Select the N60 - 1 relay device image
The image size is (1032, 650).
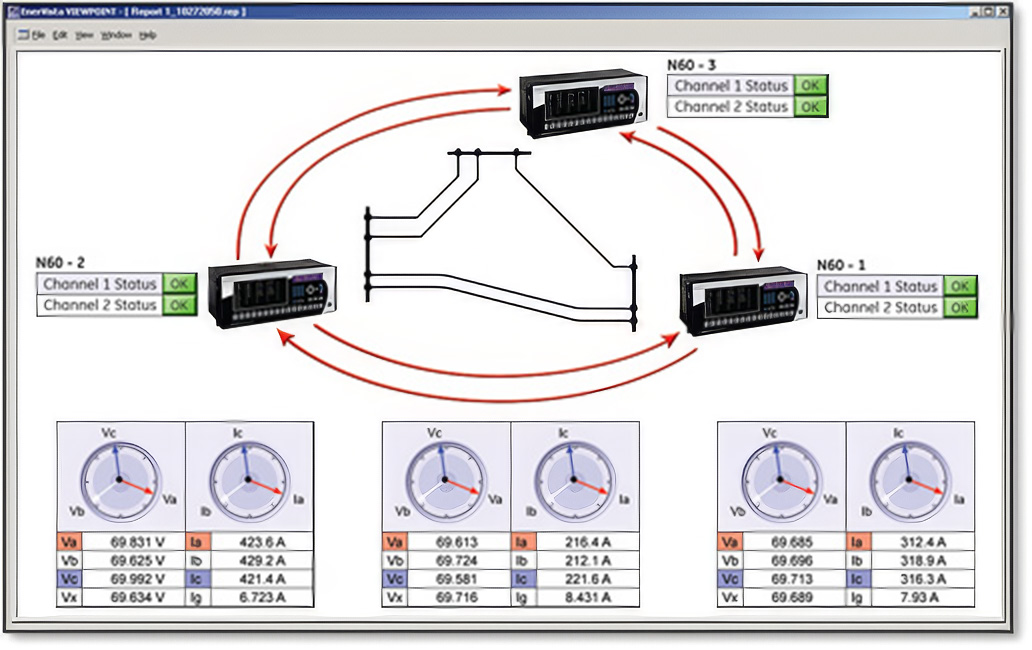[x=743, y=301]
